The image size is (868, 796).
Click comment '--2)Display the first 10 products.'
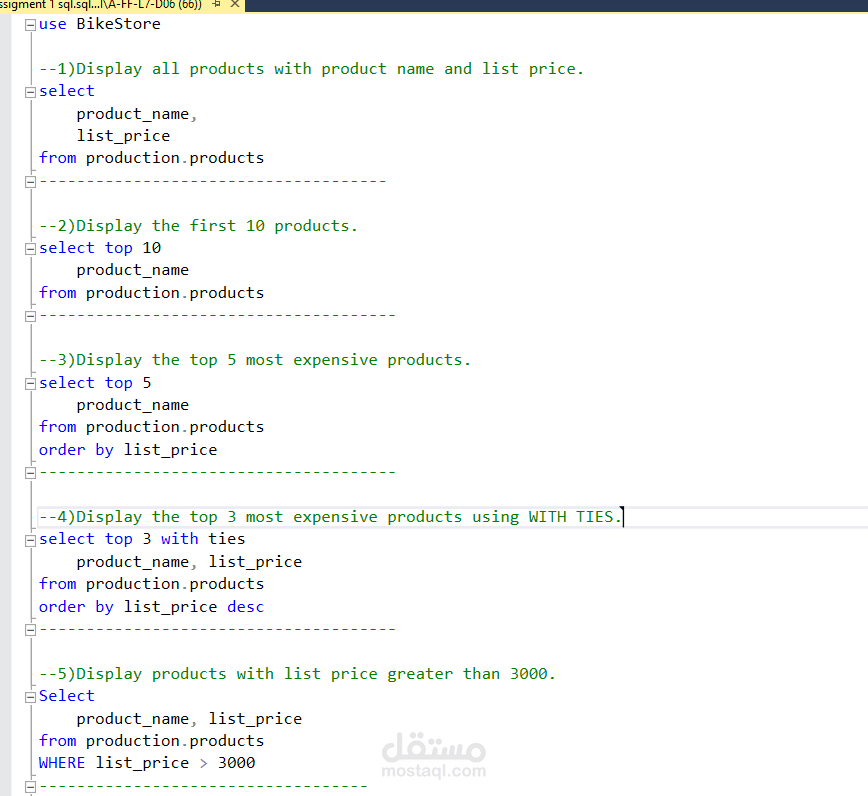click(198, 226)
